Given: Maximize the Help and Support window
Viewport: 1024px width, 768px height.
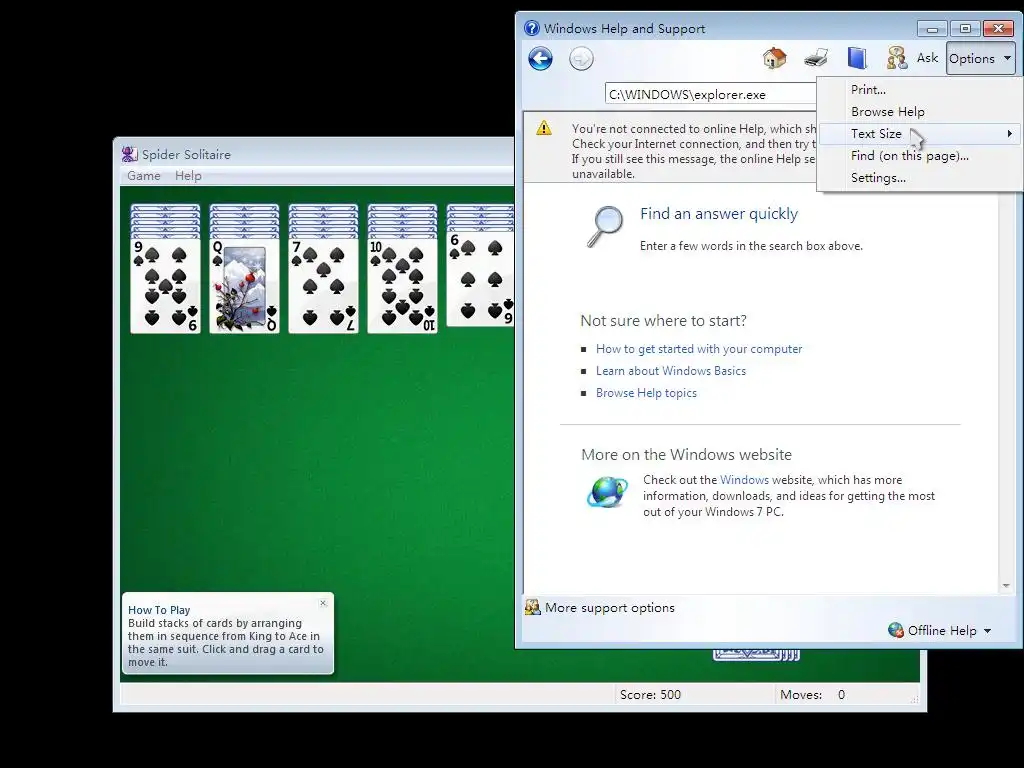Looking at the screenshot, I should point(965,29).
